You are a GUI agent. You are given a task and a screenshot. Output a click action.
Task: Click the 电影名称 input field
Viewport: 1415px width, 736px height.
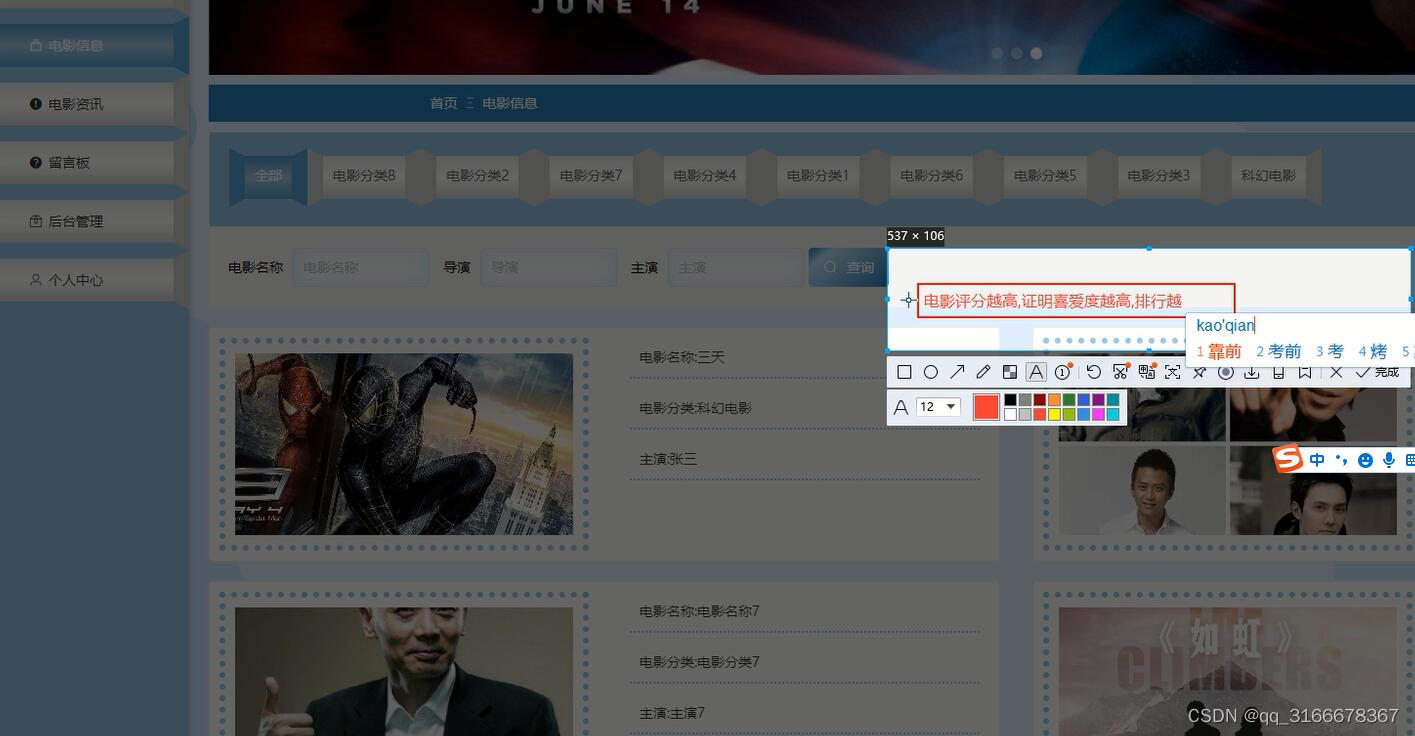[x=360, y=267]
